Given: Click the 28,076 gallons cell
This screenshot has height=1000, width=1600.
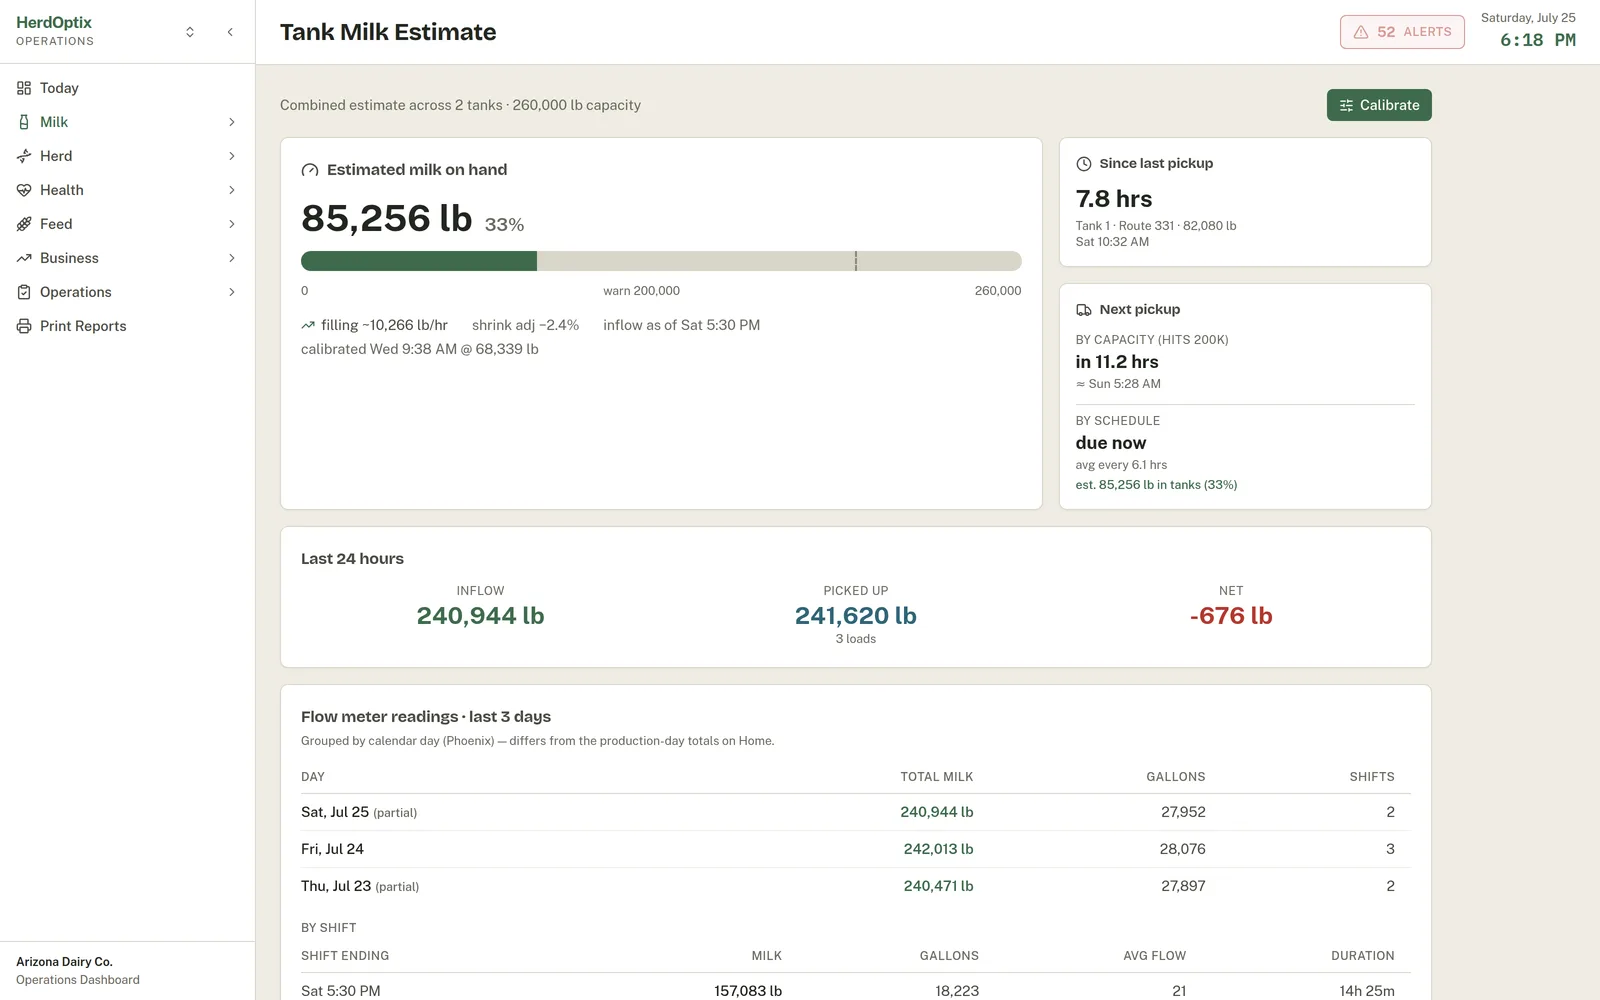Looking at the screenshot, I should [1182, 849].
